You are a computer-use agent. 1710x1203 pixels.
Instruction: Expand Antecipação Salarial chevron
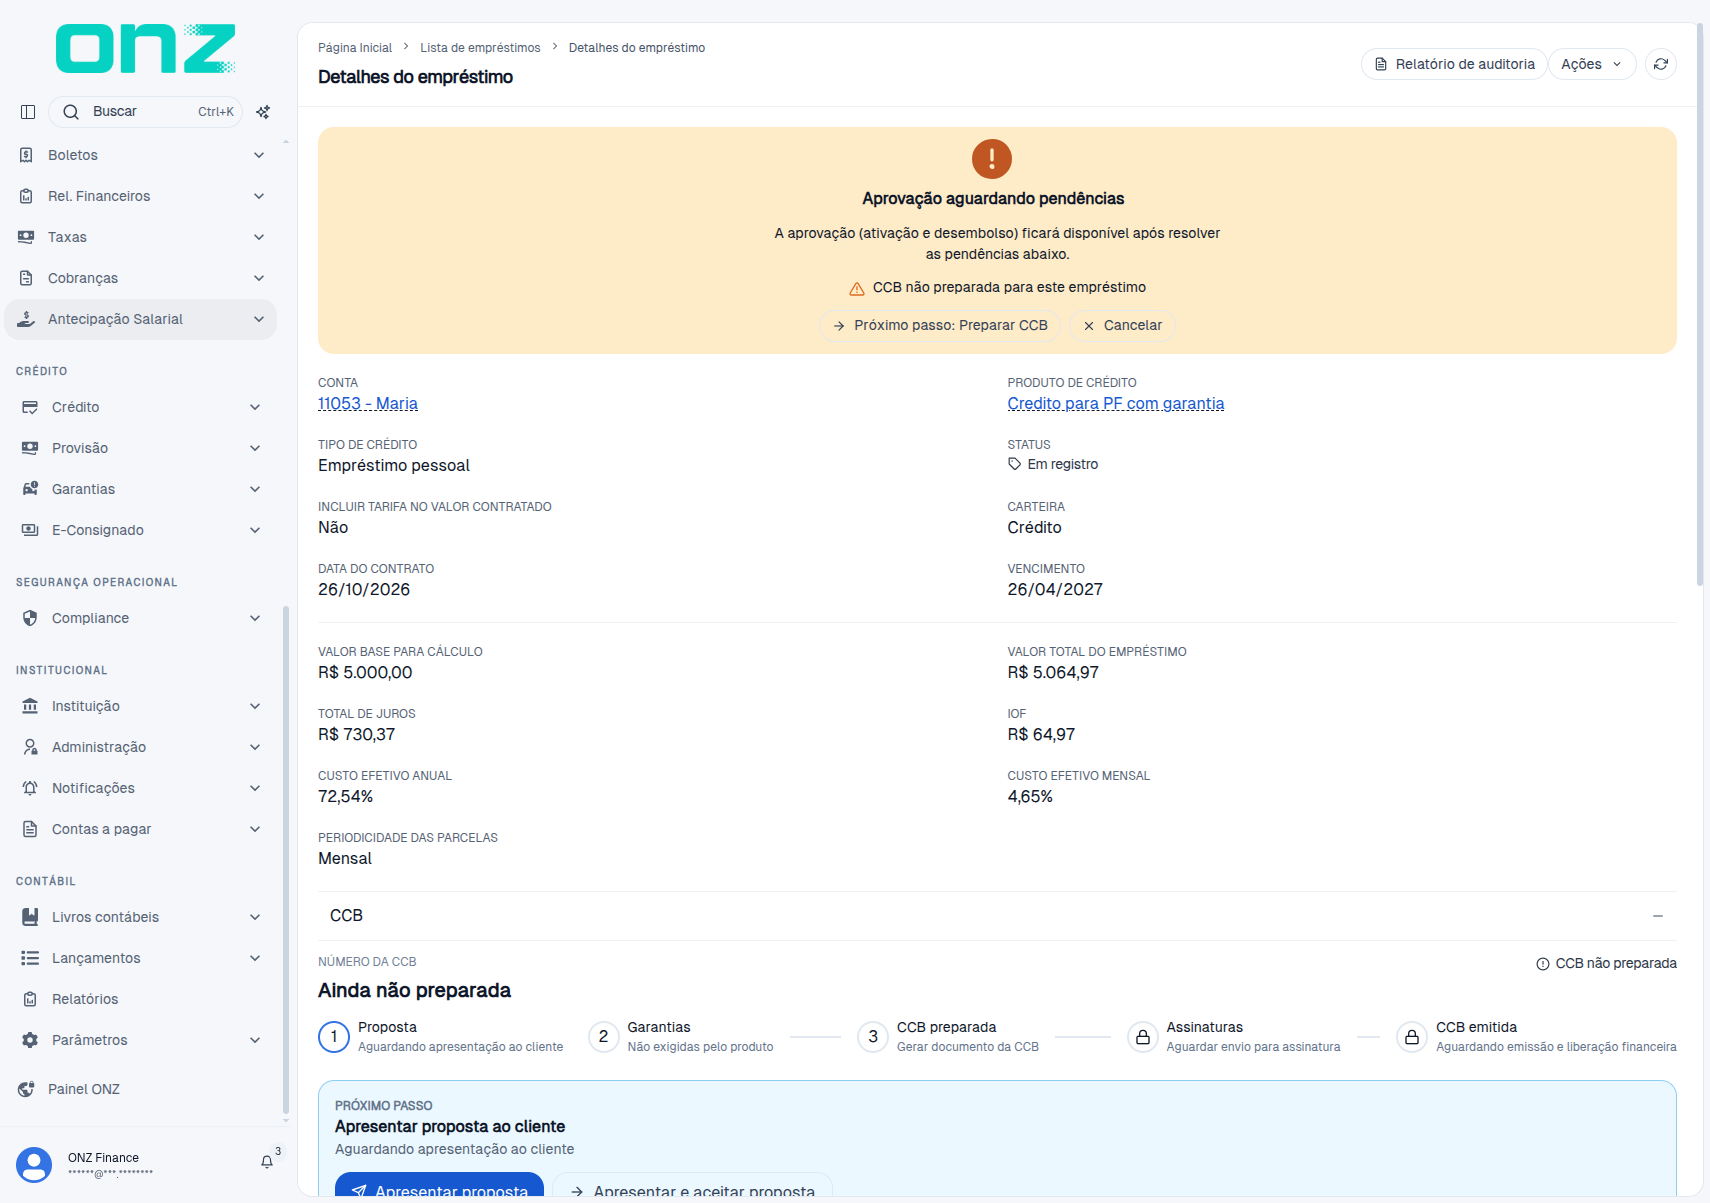pyautogui.click(x=259, y=319)
